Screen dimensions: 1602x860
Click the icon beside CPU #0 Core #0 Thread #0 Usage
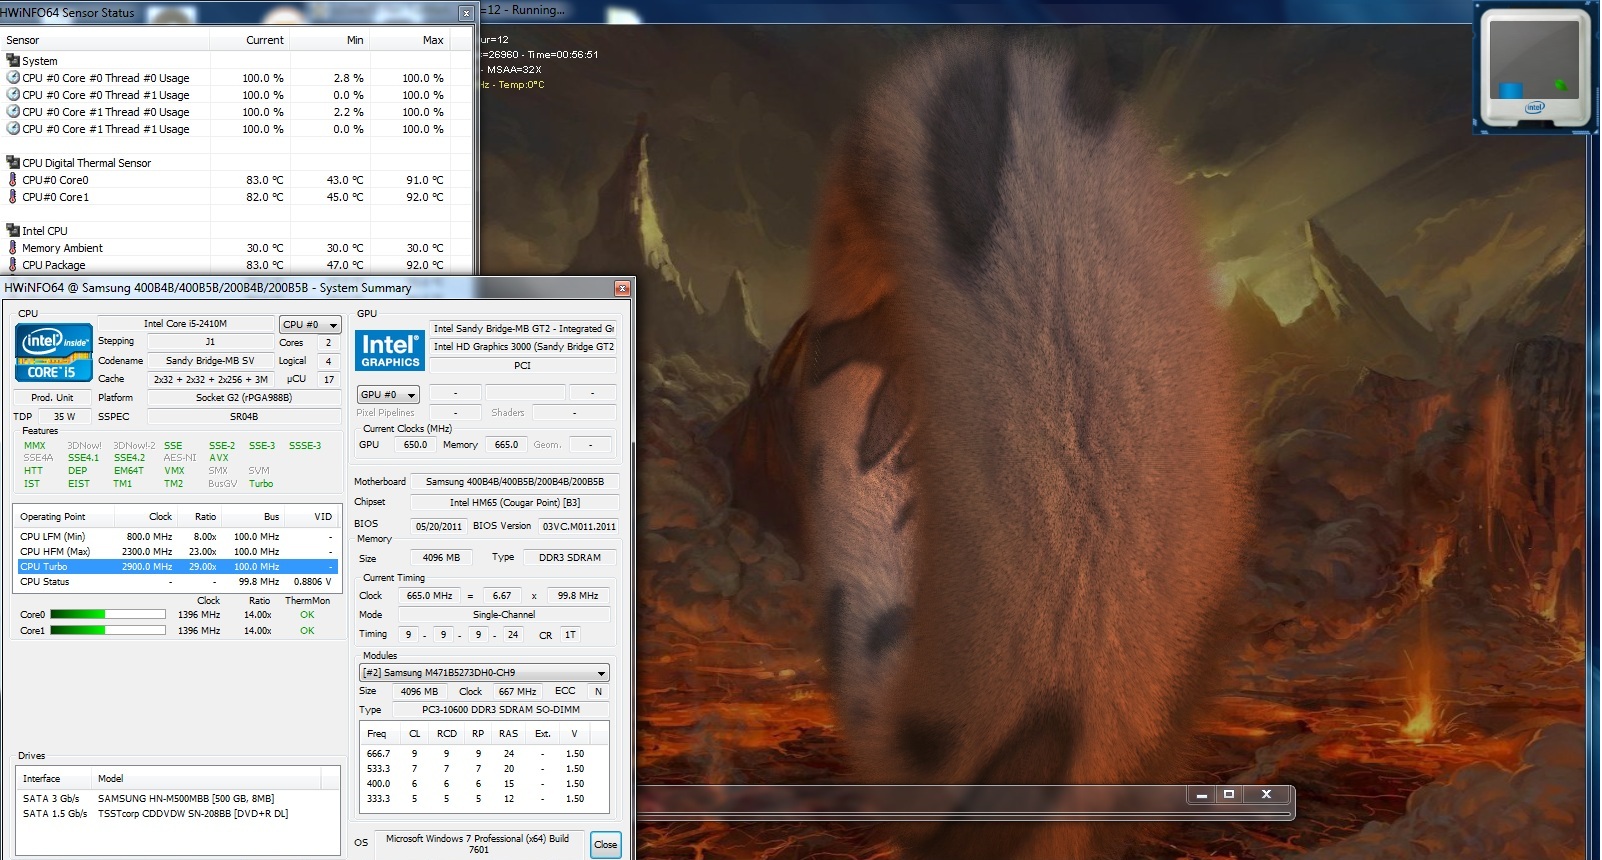13,77
